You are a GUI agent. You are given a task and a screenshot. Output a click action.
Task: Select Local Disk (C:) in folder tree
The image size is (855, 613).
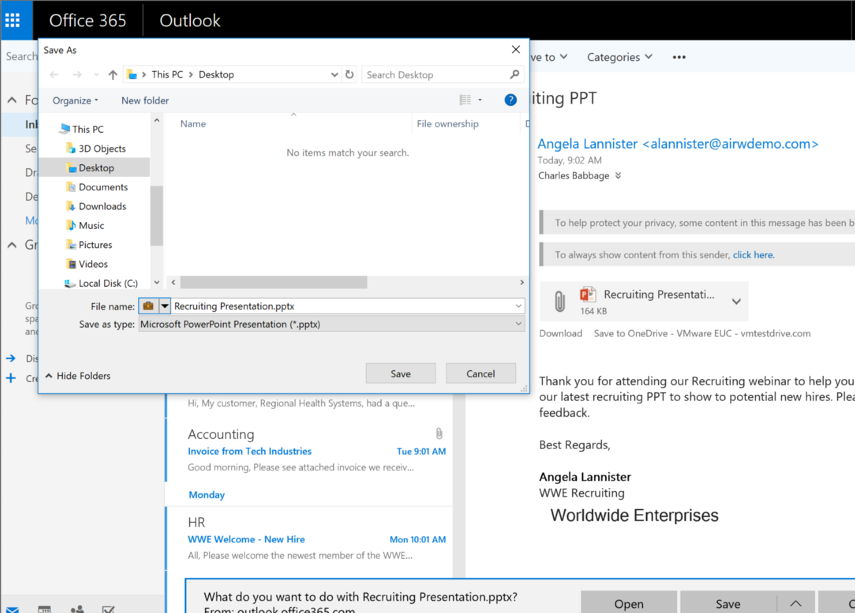108,283
